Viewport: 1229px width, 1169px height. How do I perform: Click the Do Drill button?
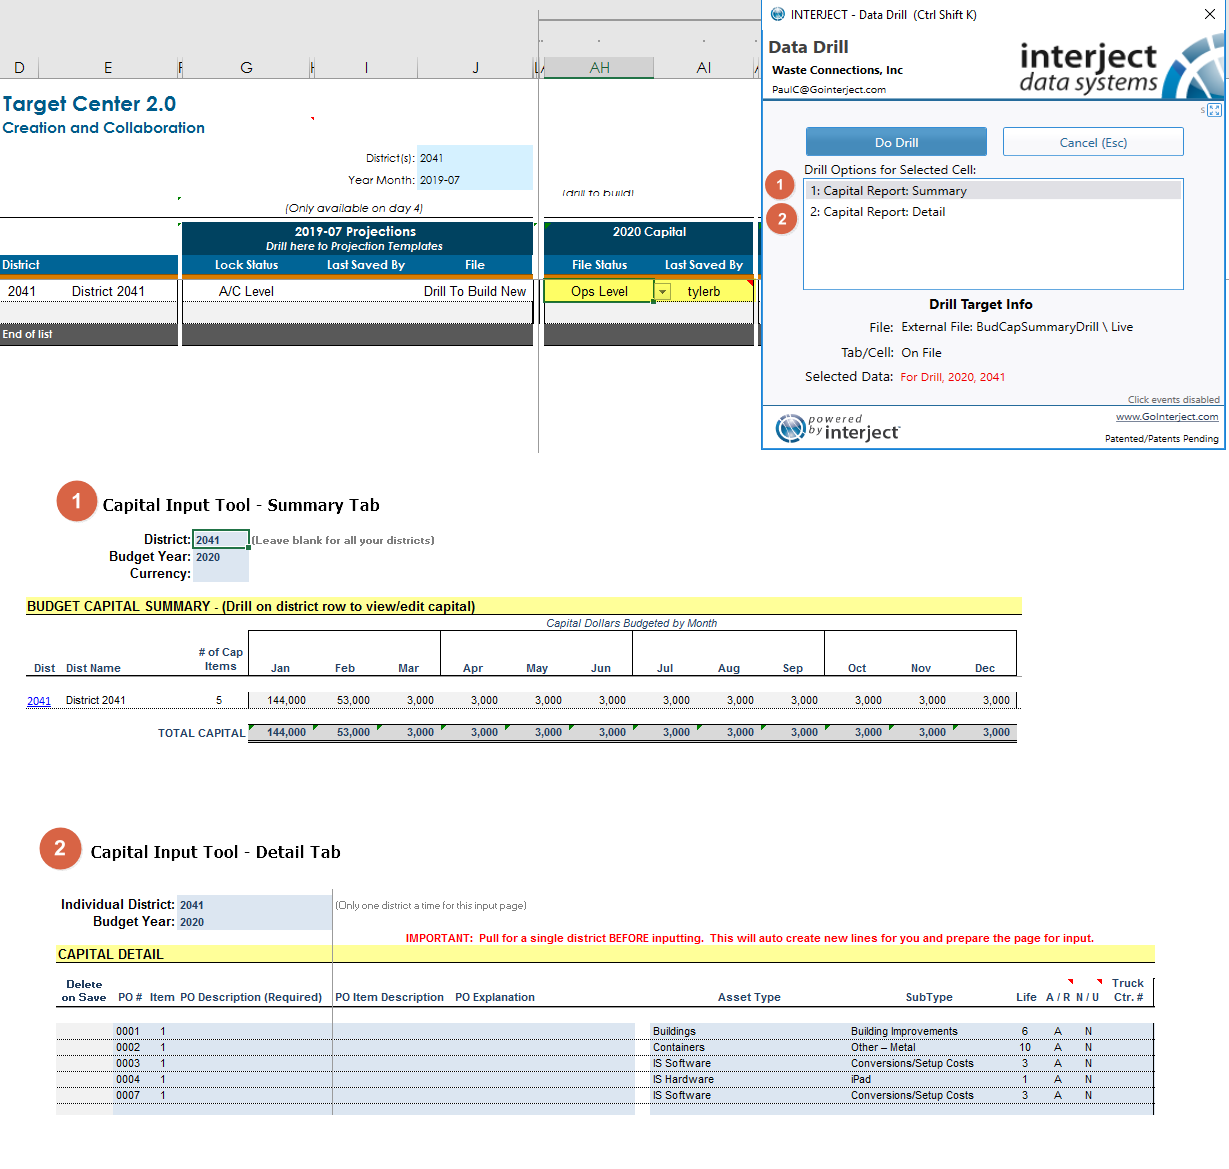click(896, 142)
